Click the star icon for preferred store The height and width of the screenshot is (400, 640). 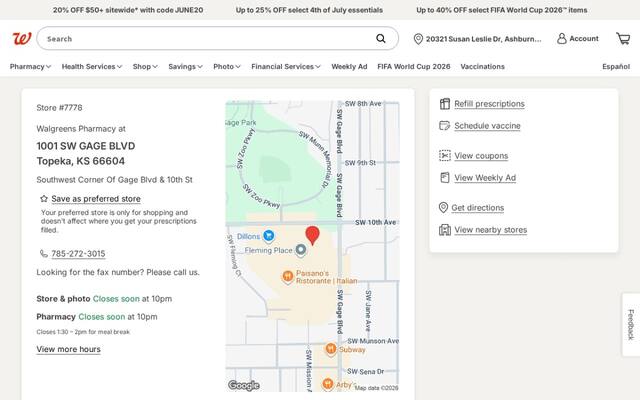click(x=44, y=198)
